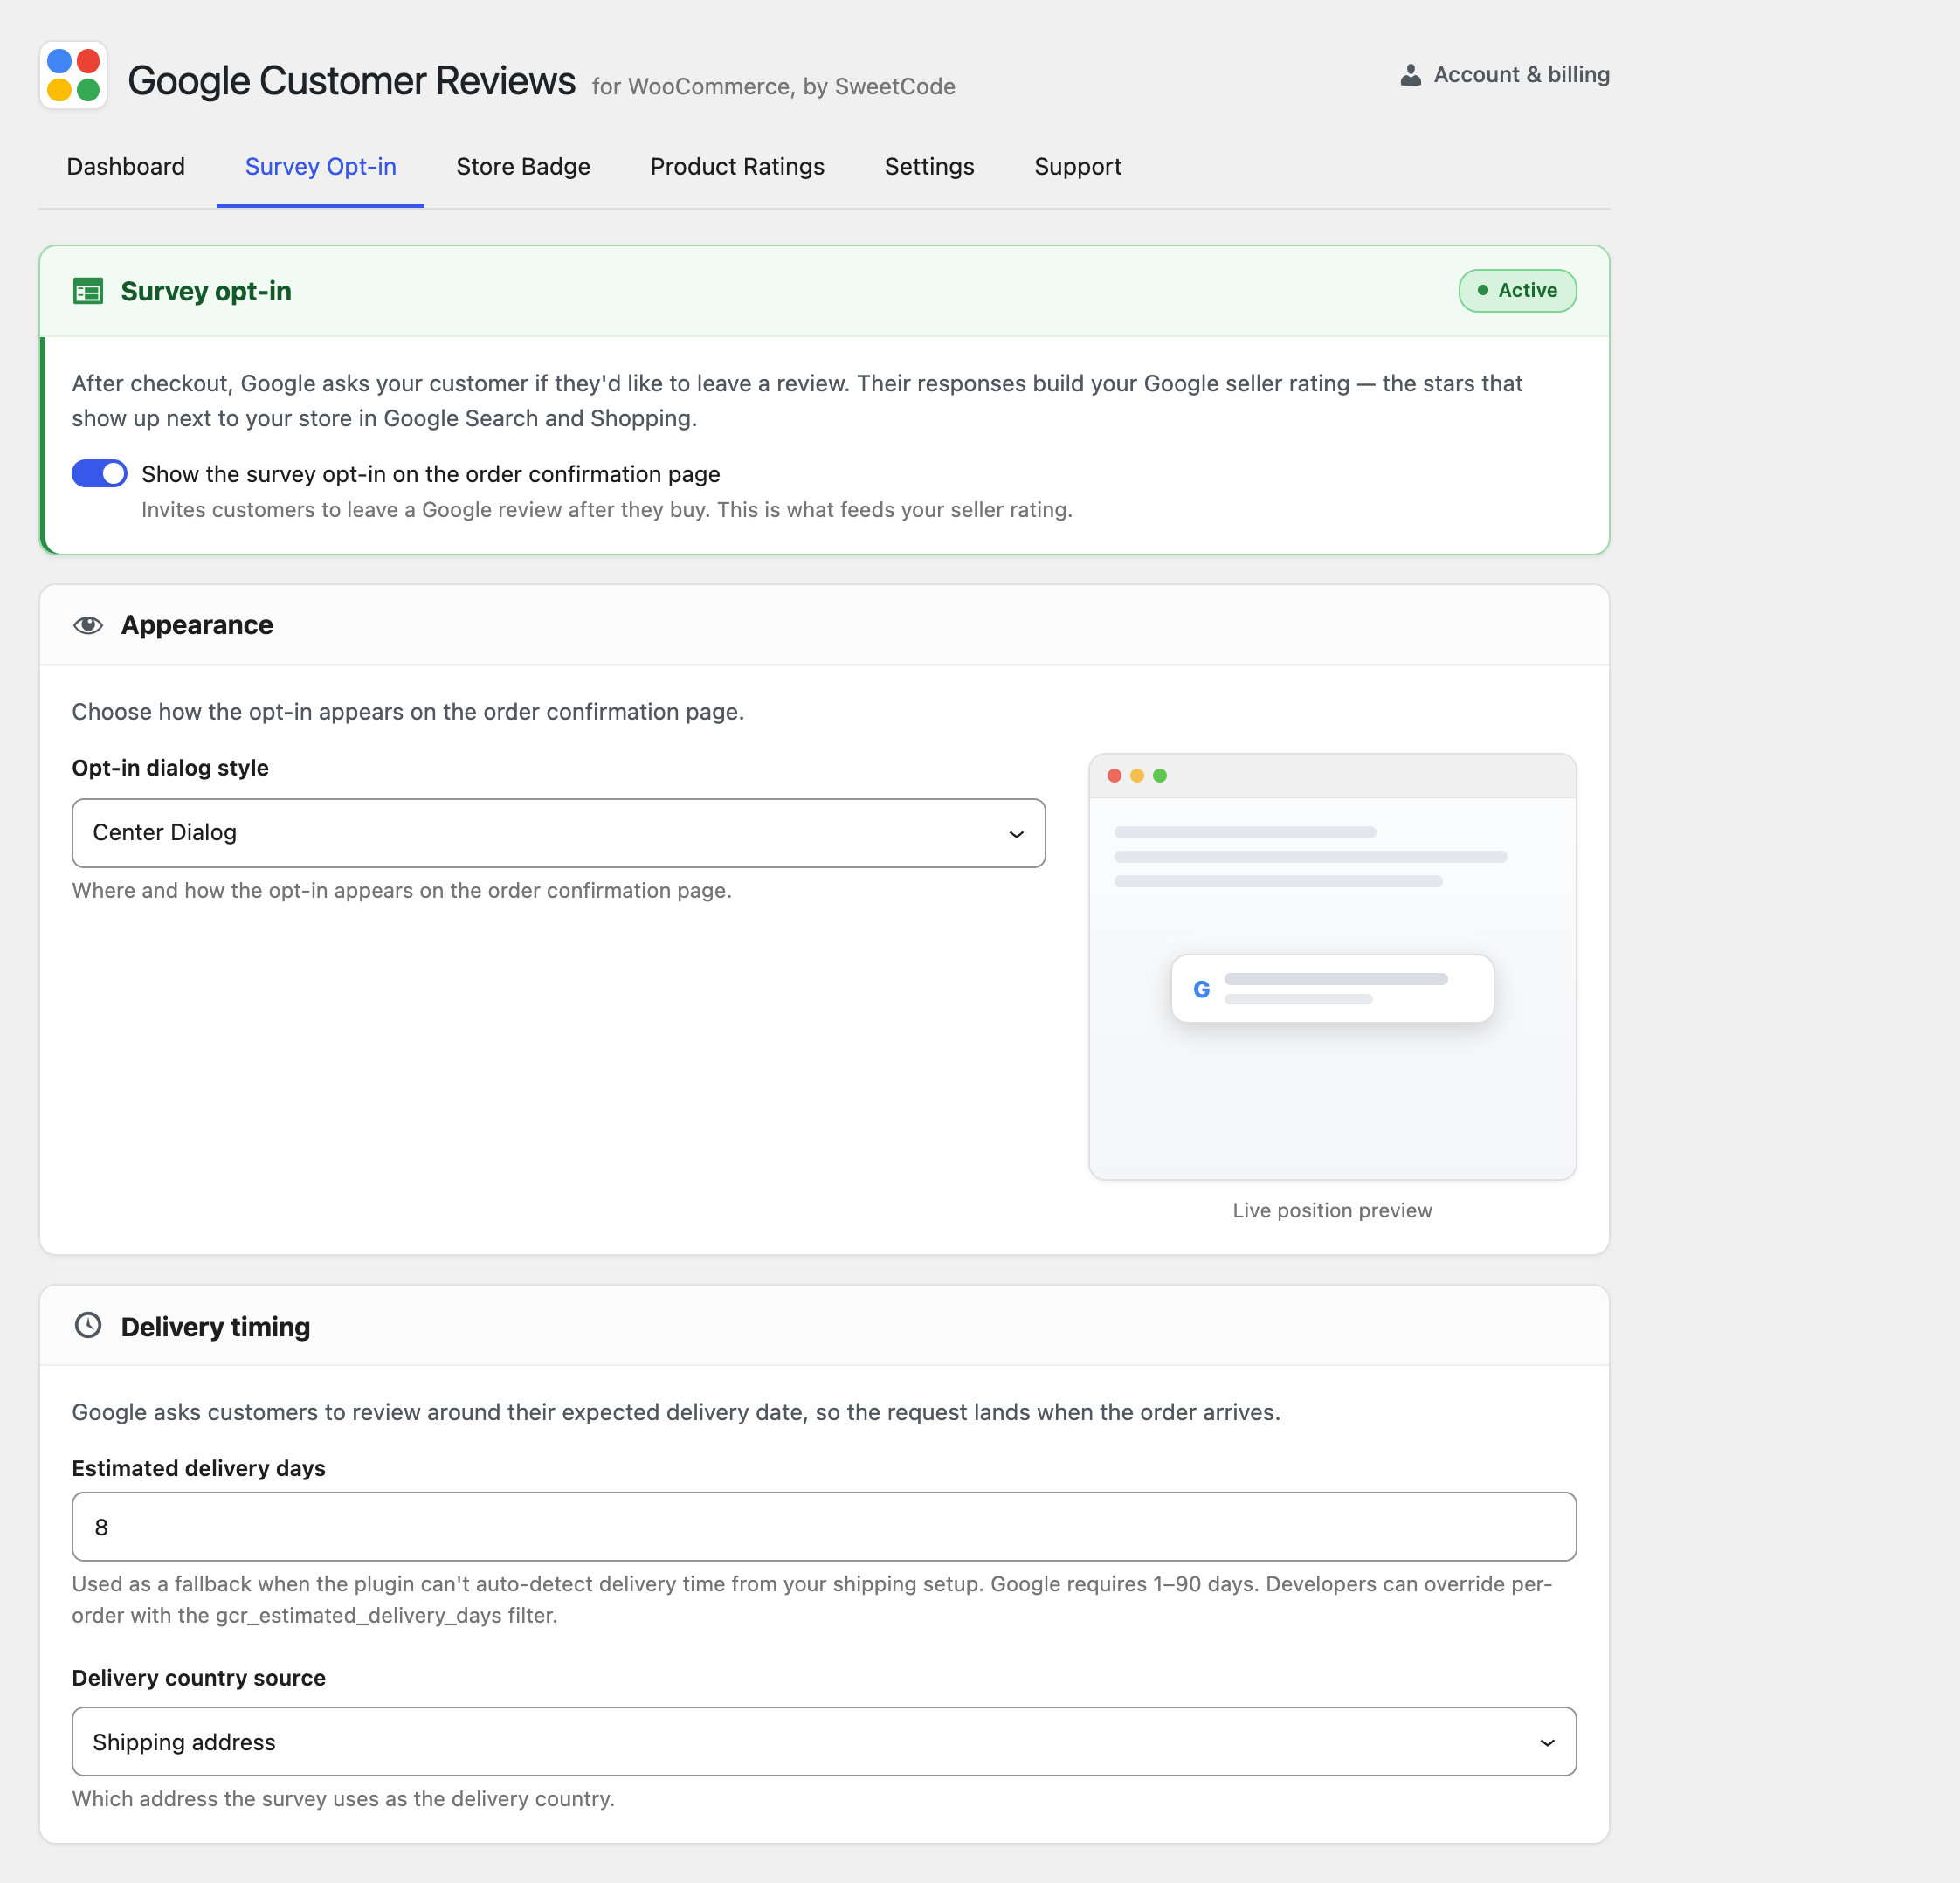Click the Appearance eye icon
The image size is (1960, 1883).
click(88, 625)
